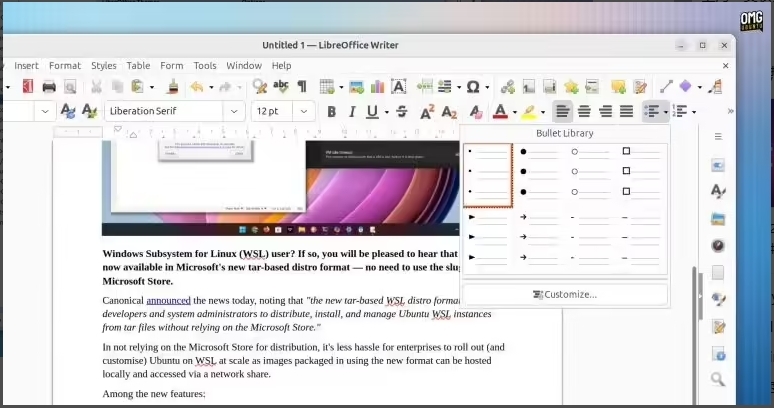The width and height of the screenshot is (774, 408).
Task: Click the Customize button in Bullet Library
Action: (565, 294)
